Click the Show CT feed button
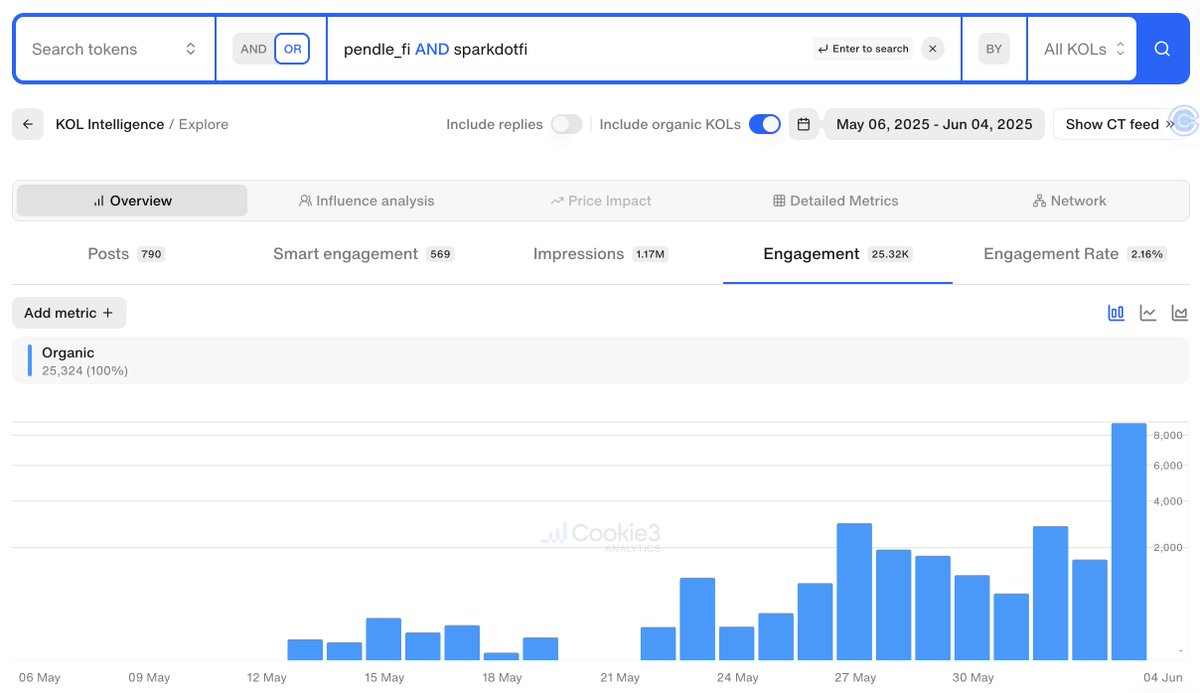Screen dimensions: 1200x693 1120,124
